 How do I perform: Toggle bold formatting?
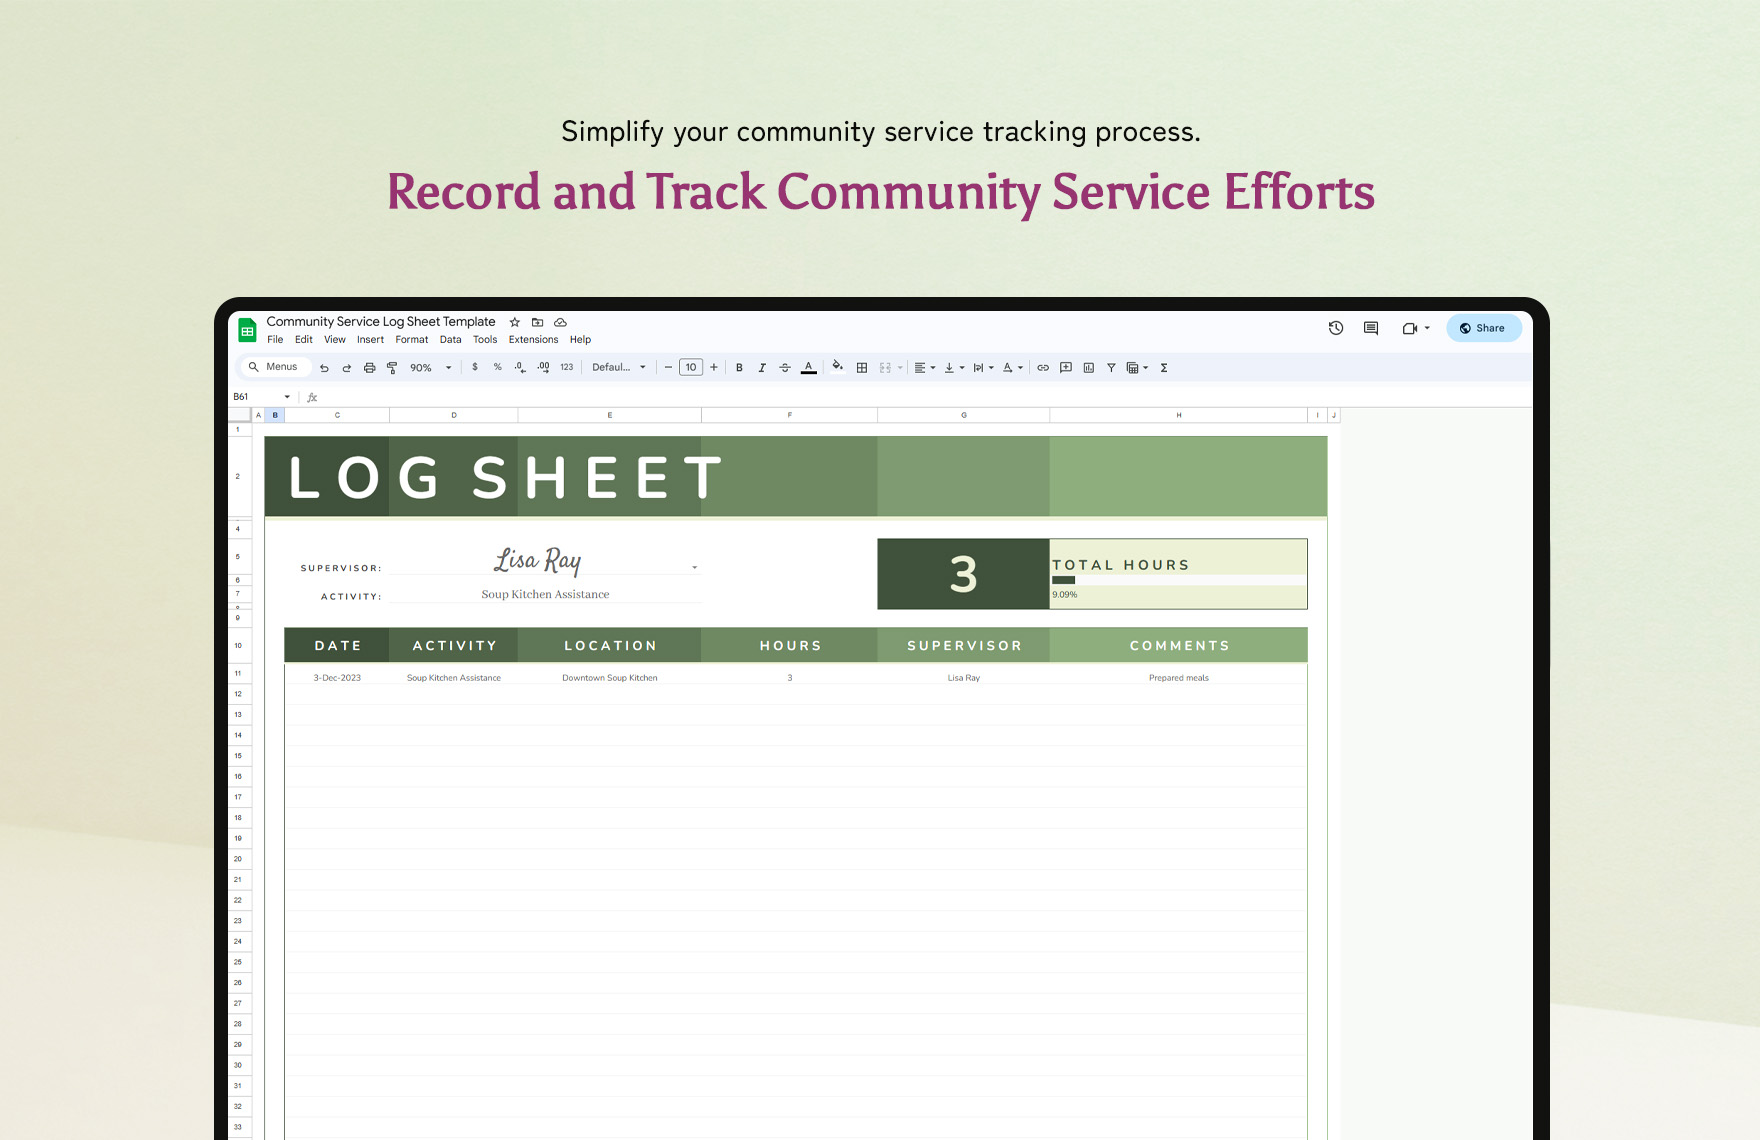pos(739,368)
